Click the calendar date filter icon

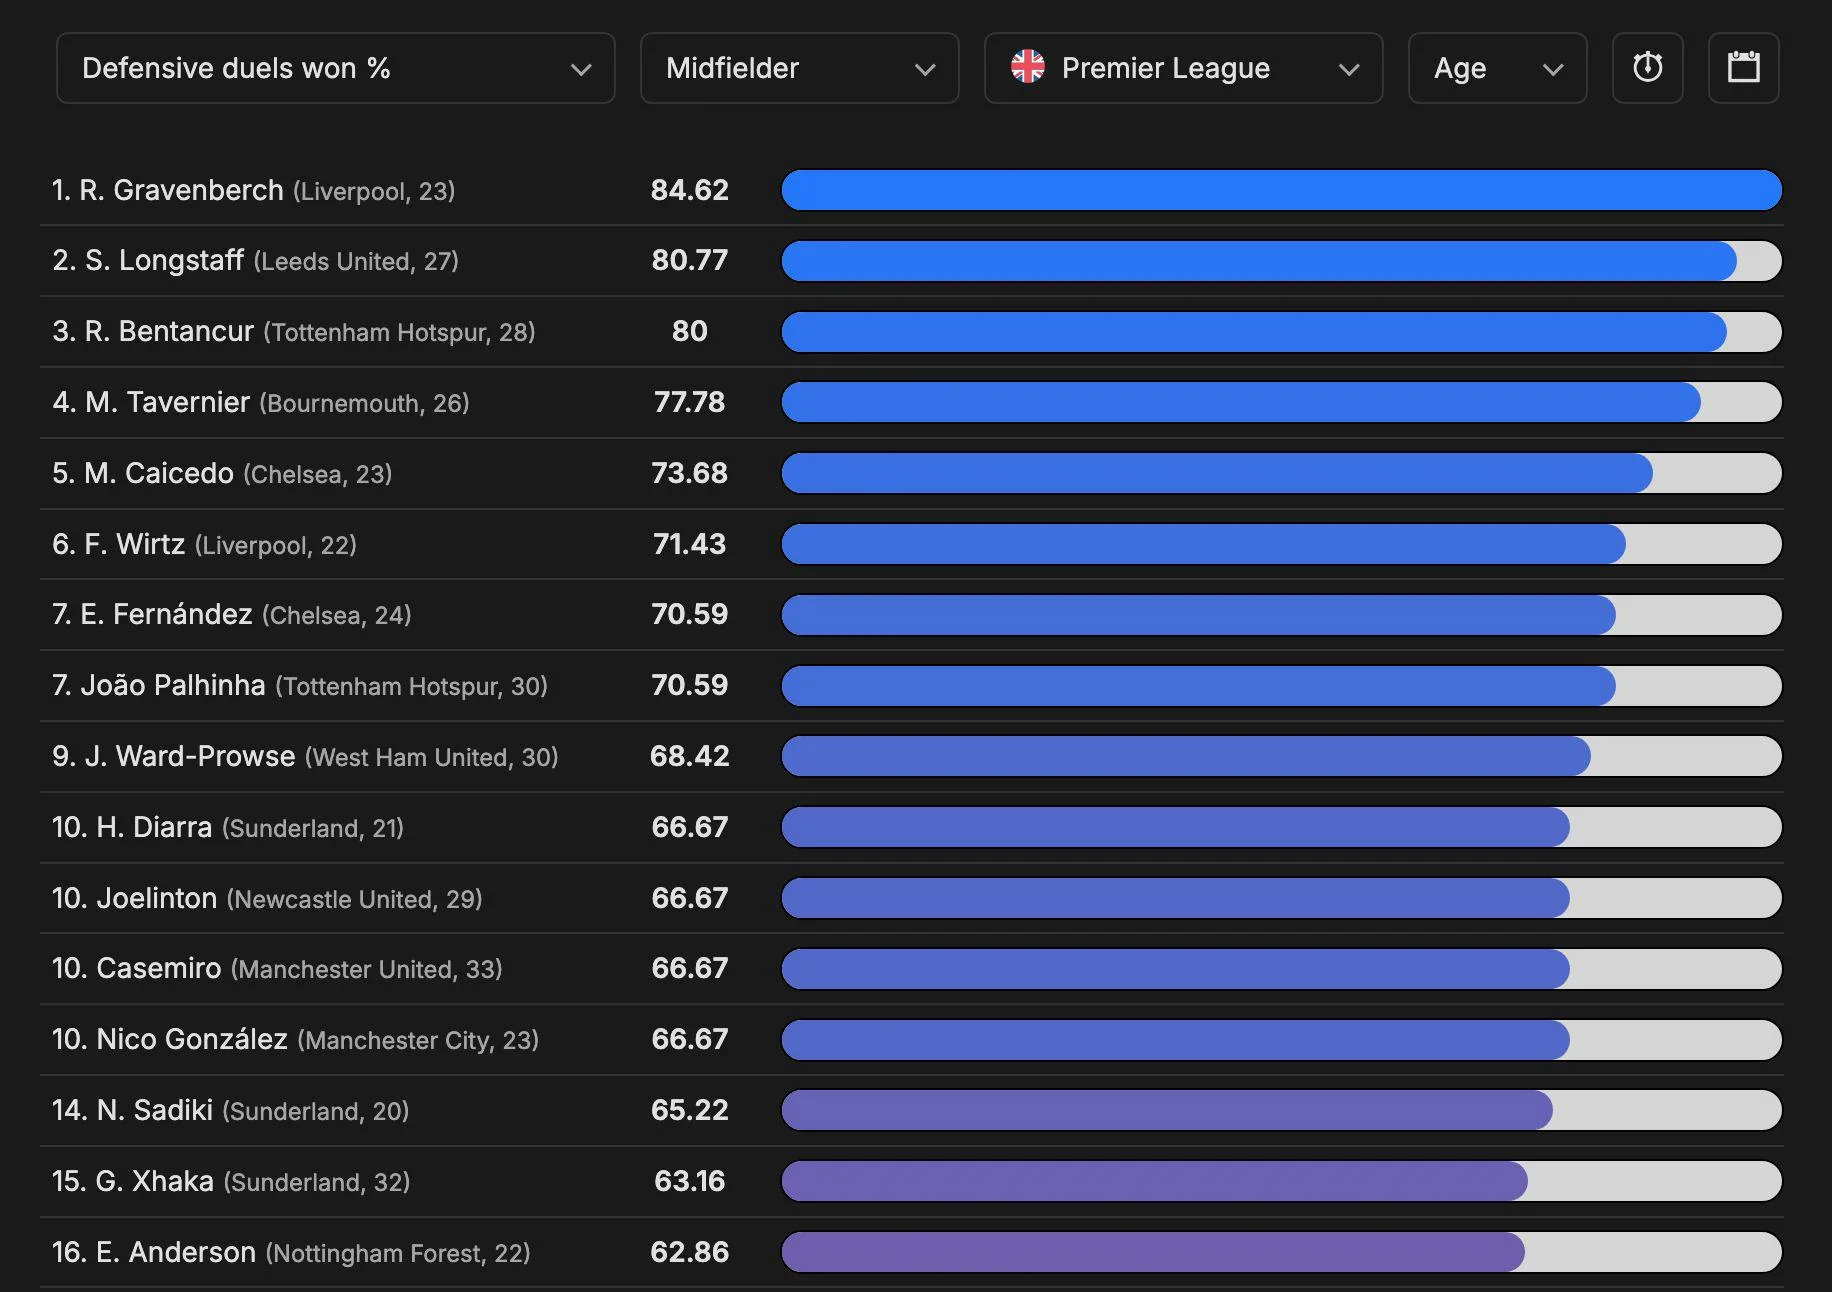1743,68
